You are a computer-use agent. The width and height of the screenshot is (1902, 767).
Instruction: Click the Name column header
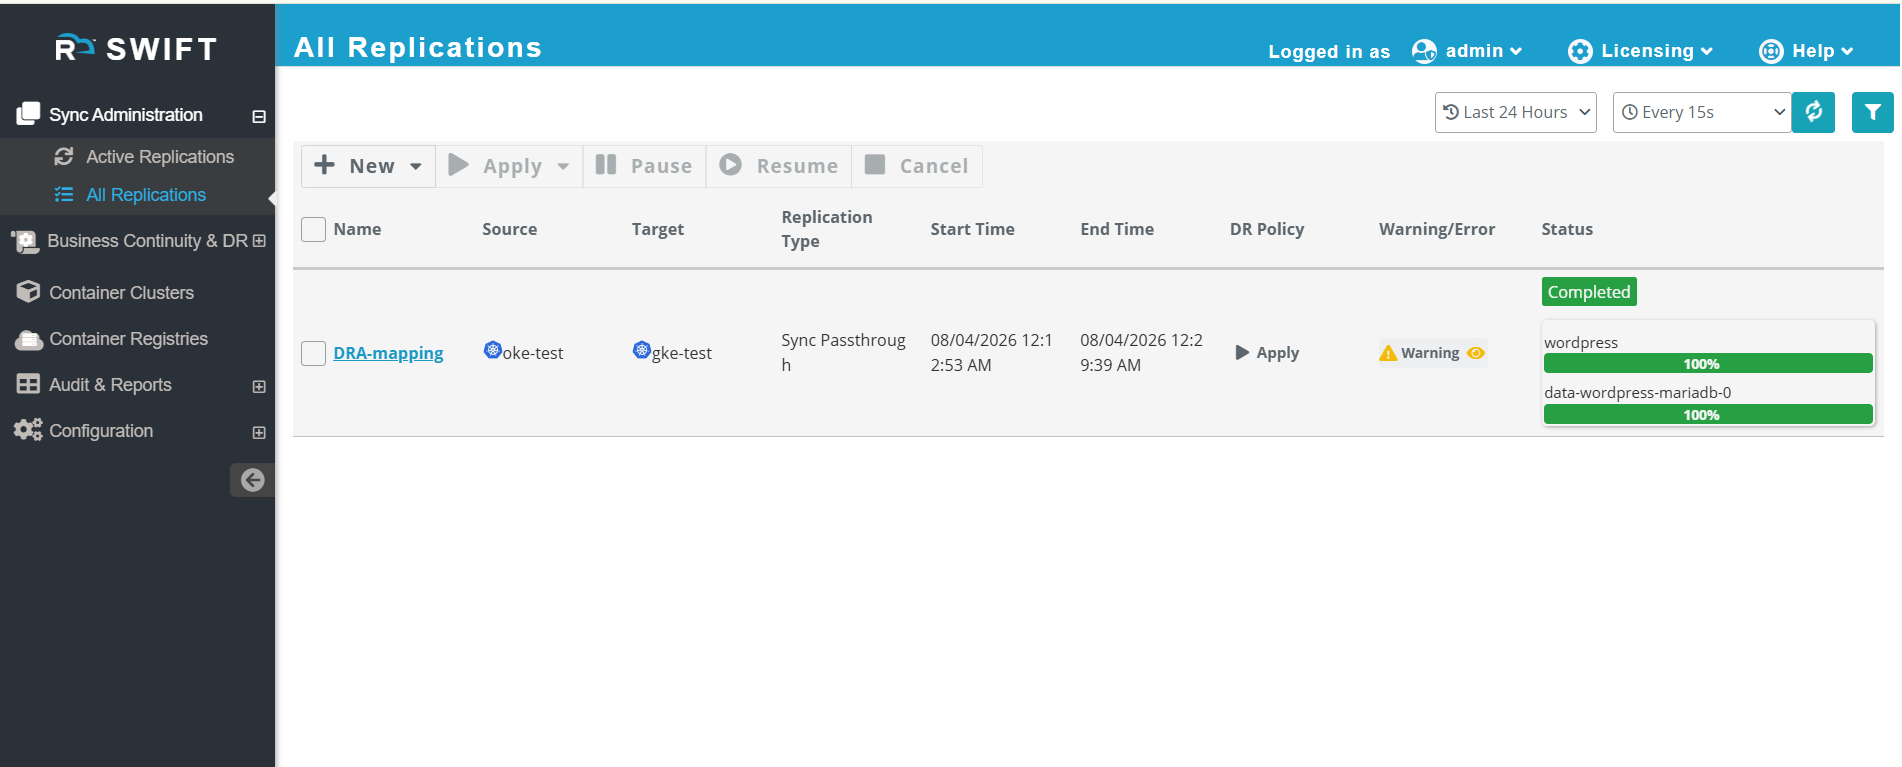pyautogui.click(x=357, y=229)
